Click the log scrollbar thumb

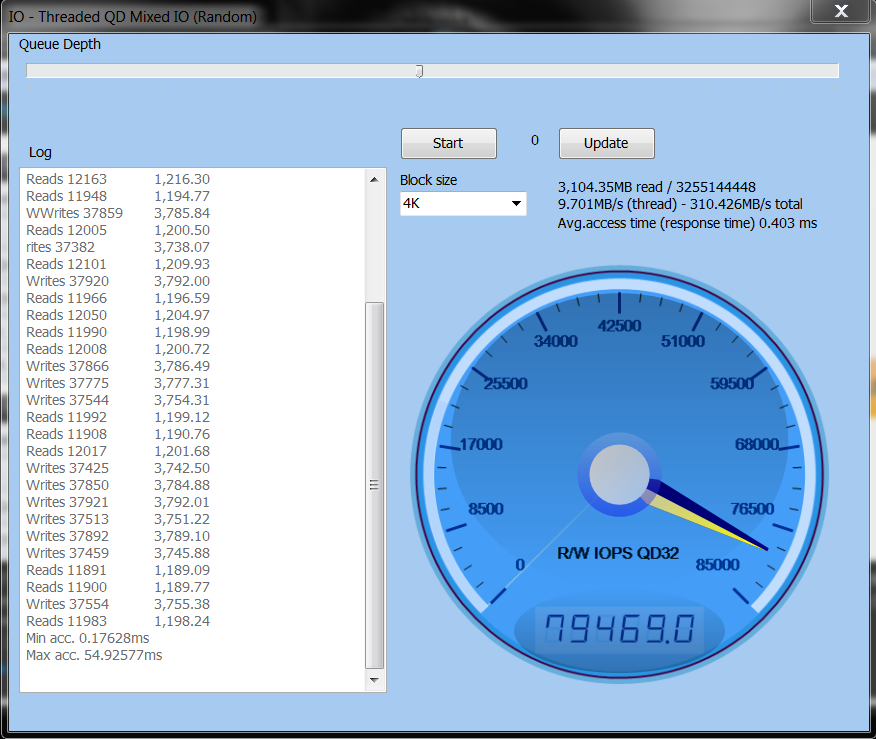coord(375,485)
